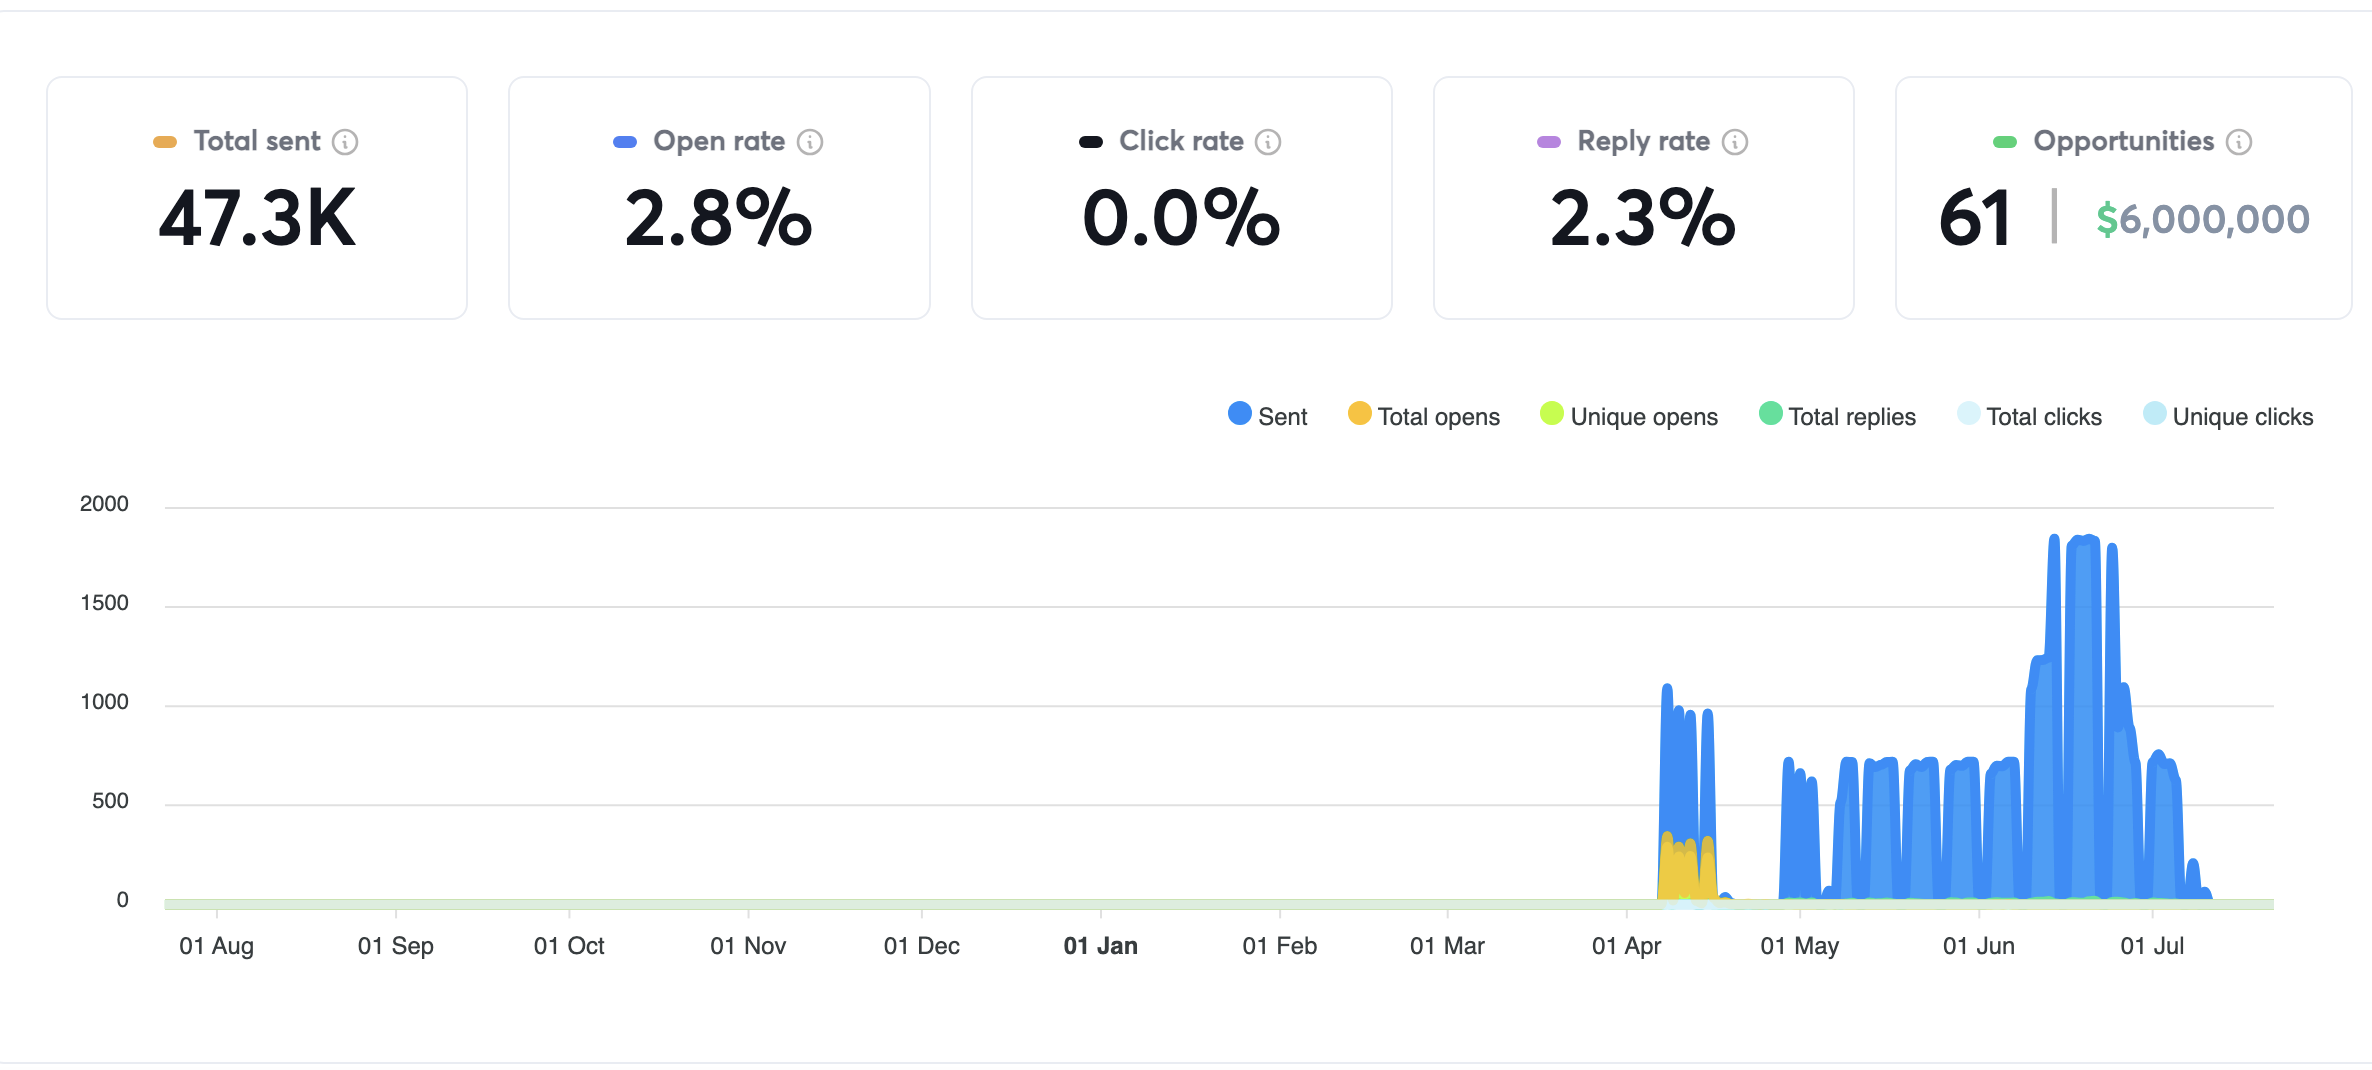This screenshot has height=1070, width=2372.
Task: Click the 61 opportunities count
Action: click(1975, 218)
